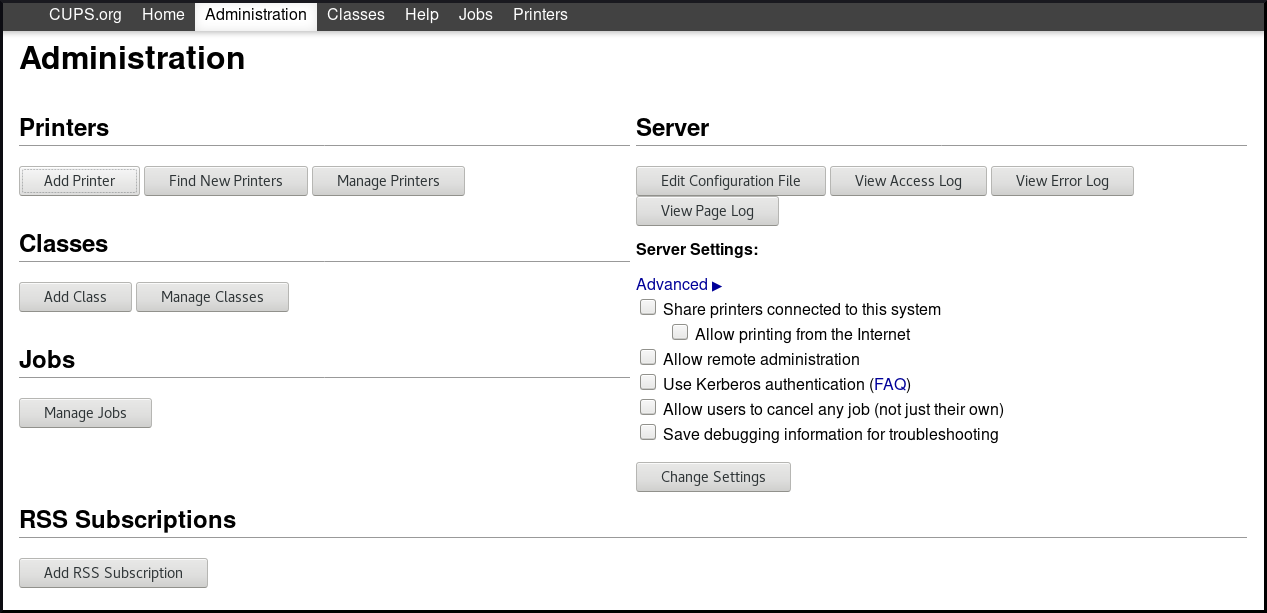Open Manage Classes

(x=212, y=297)
